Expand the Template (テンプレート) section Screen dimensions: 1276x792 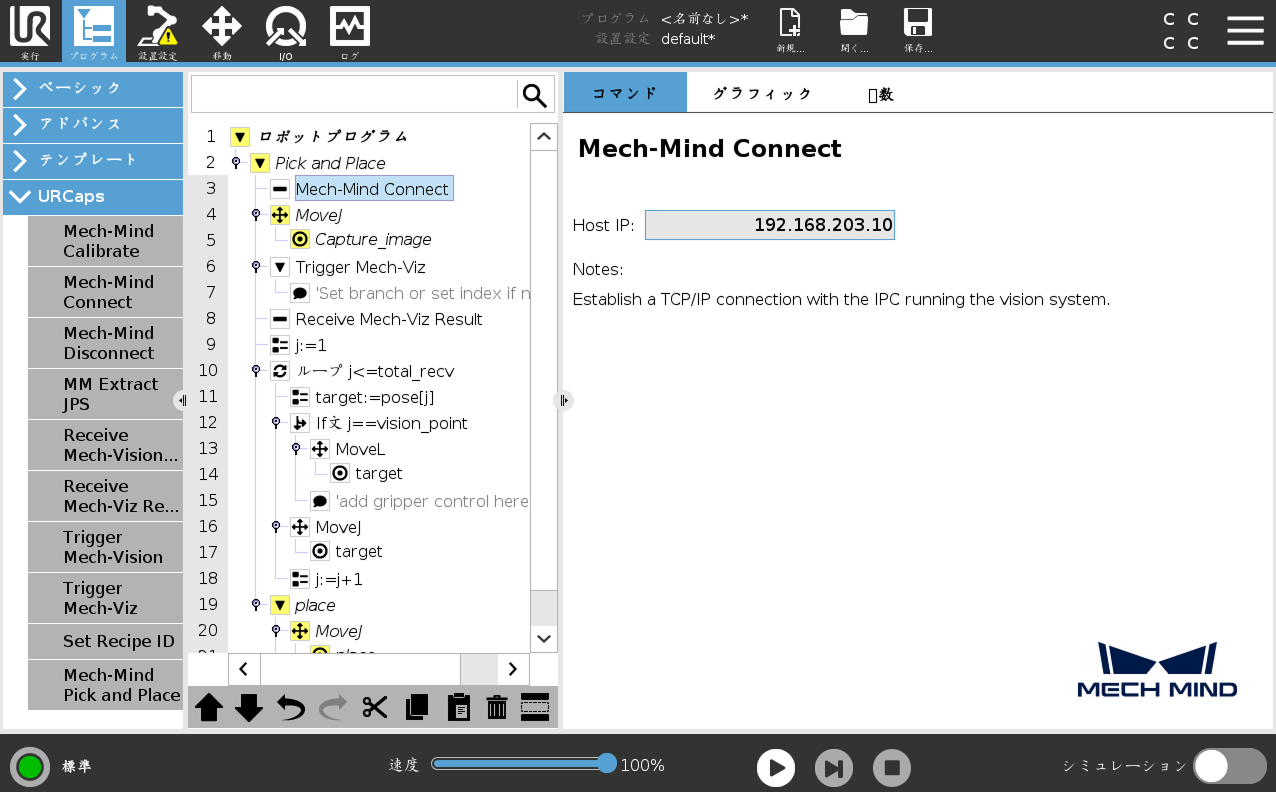93,161
